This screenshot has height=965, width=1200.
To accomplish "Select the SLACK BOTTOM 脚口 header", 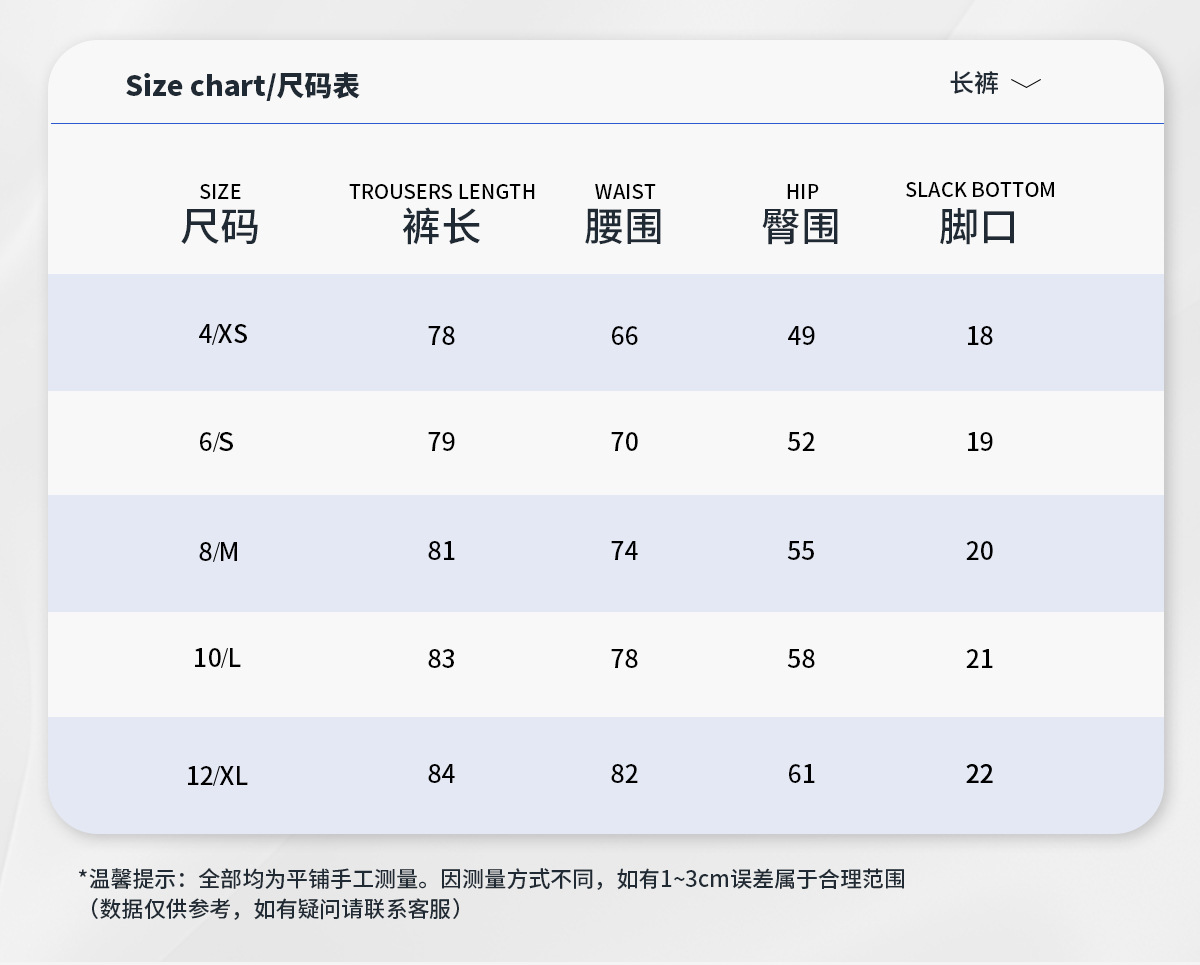I will pos(980,214).
